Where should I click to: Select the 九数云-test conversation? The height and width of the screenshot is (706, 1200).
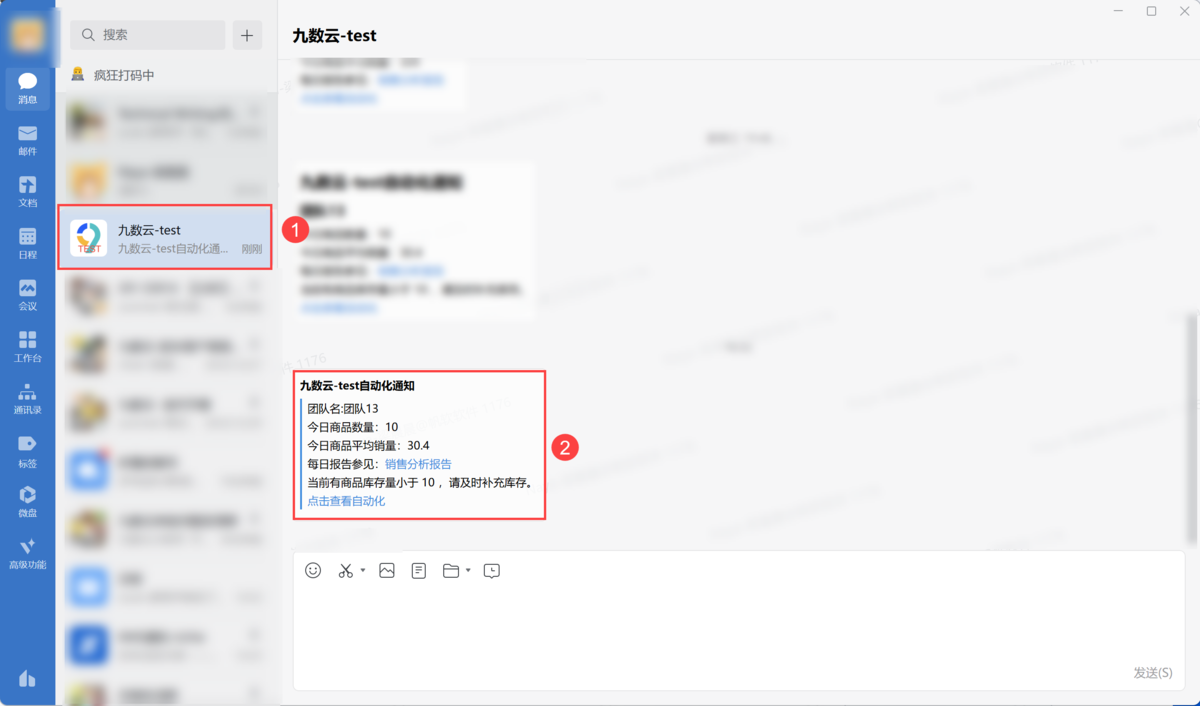pyautogui.click(x=165, y=238)
